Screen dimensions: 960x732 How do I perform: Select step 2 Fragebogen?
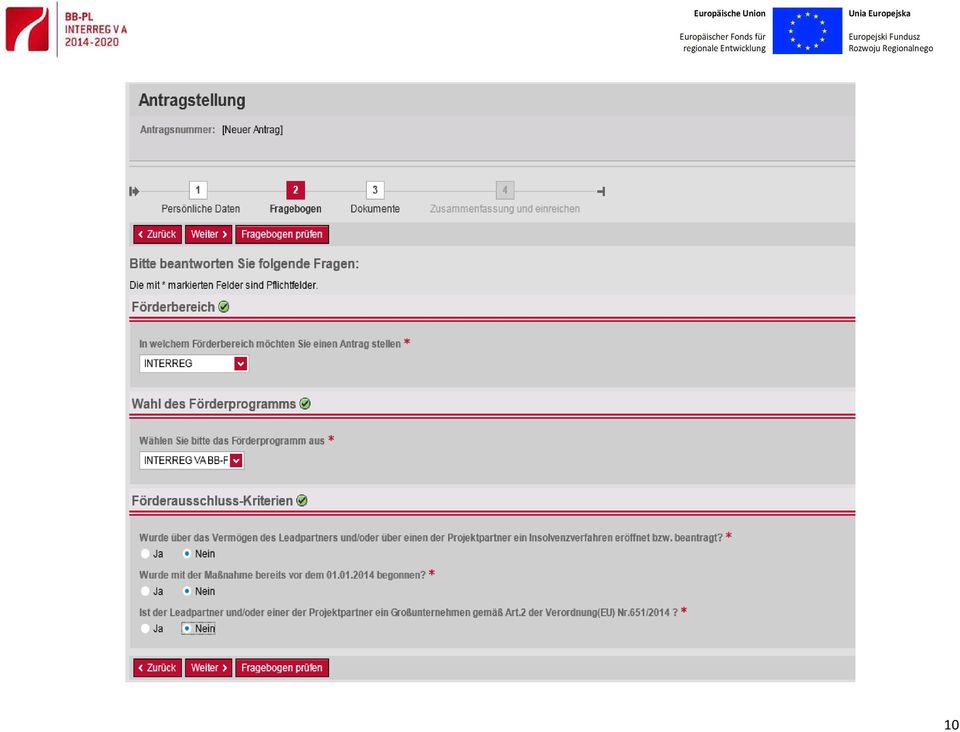(x=295, y=190)
